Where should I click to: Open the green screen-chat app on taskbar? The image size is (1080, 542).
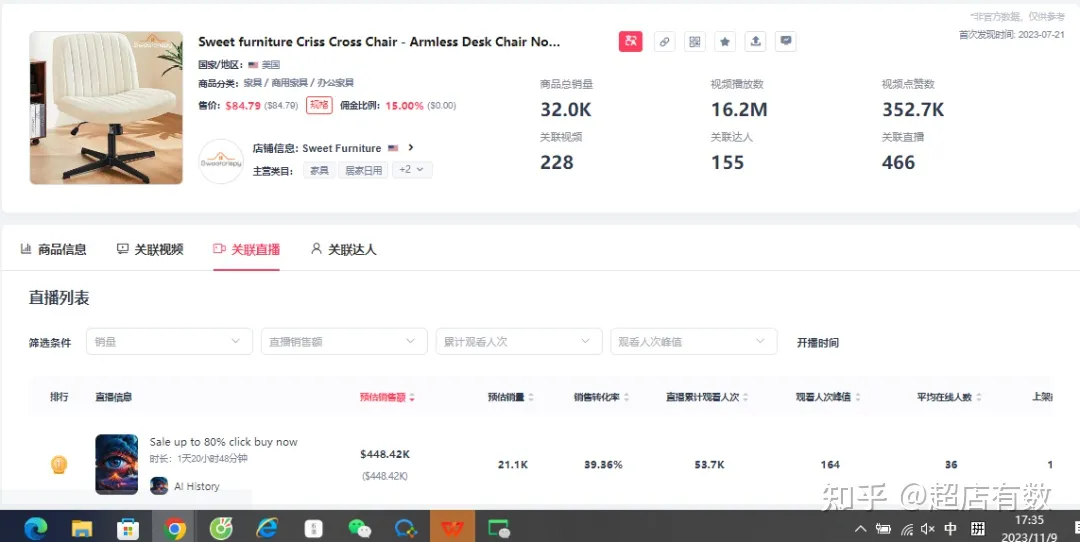(499, 528)
